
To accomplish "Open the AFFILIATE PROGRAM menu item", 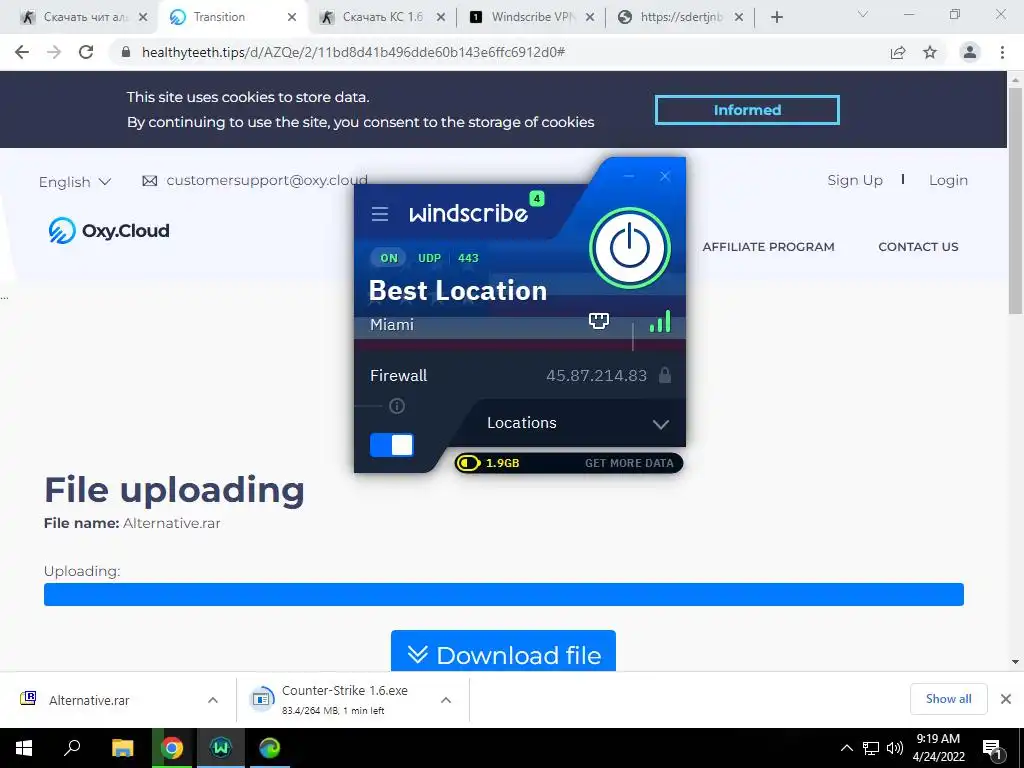I will (x=768, y=247).
